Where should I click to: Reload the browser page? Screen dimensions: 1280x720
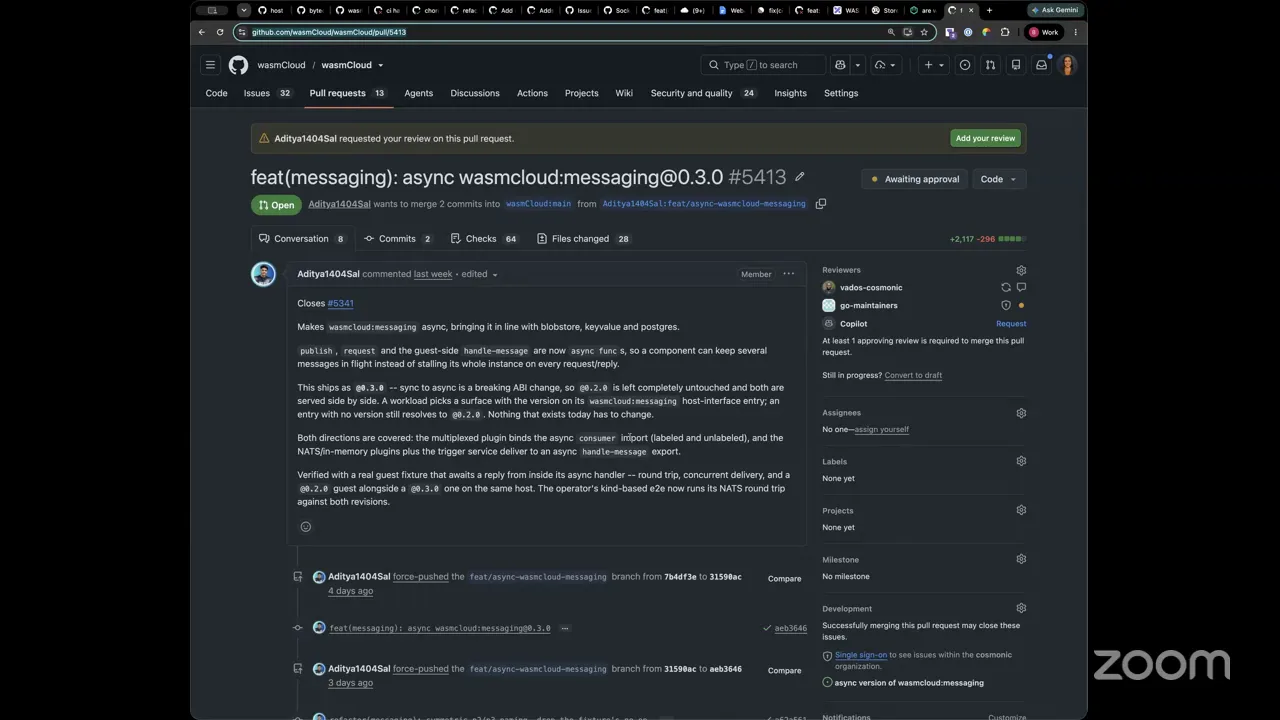click(220, 32)
